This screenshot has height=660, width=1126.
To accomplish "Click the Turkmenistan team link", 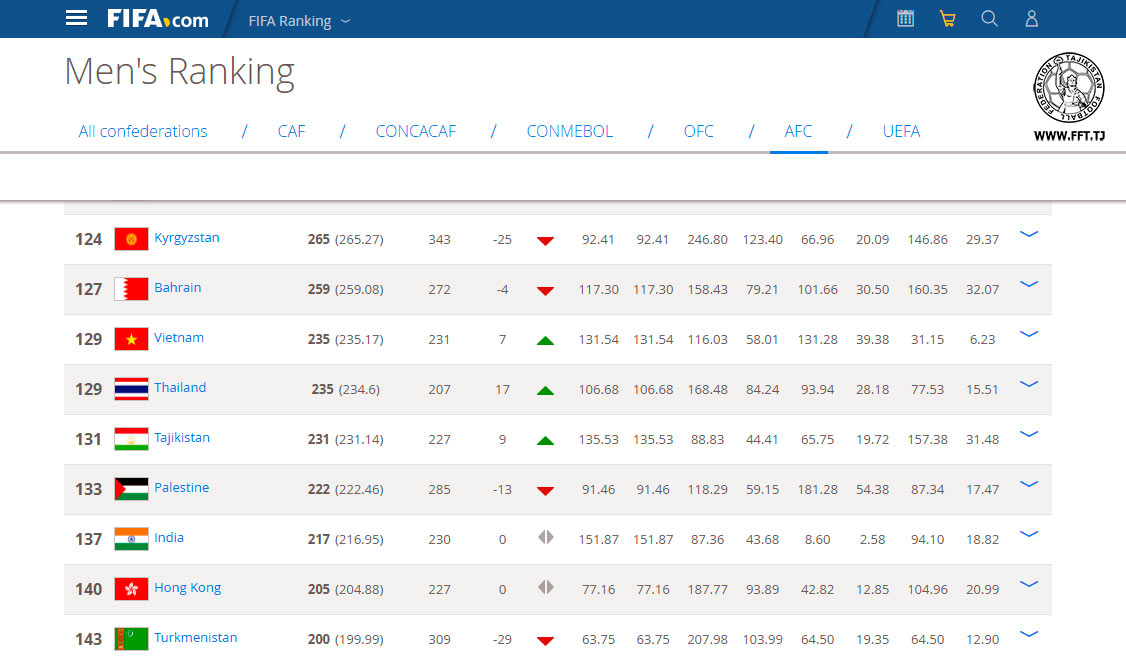I will coord(195,638).
